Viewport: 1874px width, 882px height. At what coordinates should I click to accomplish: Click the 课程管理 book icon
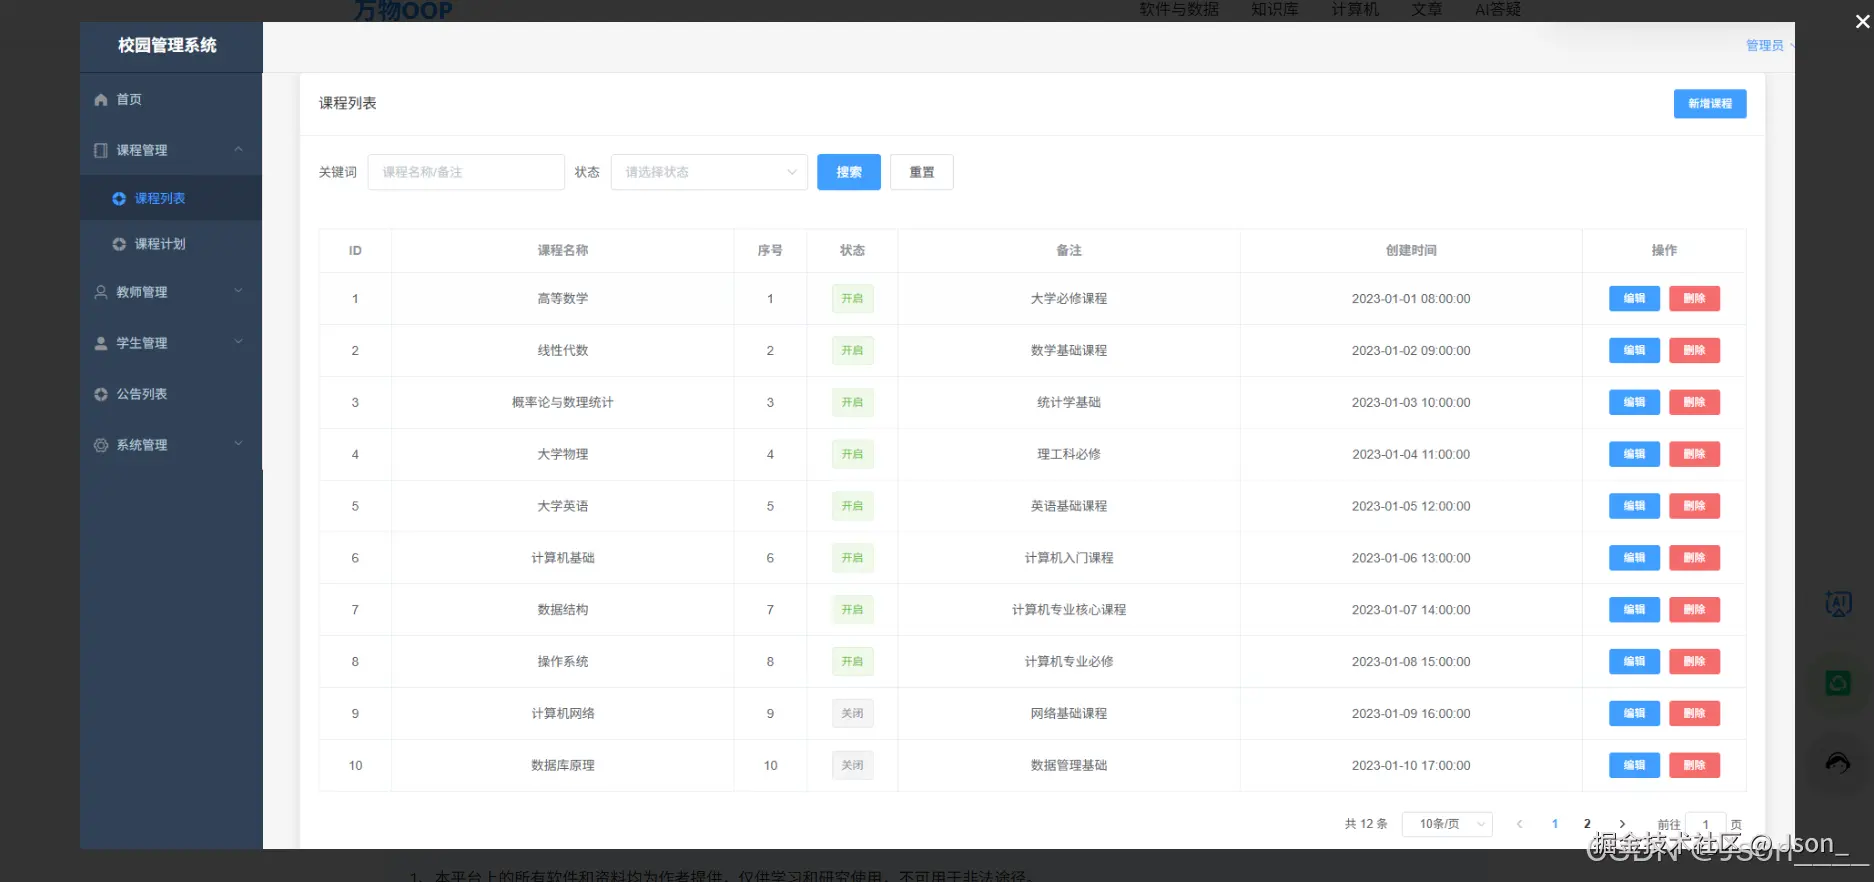pos(101,150)
